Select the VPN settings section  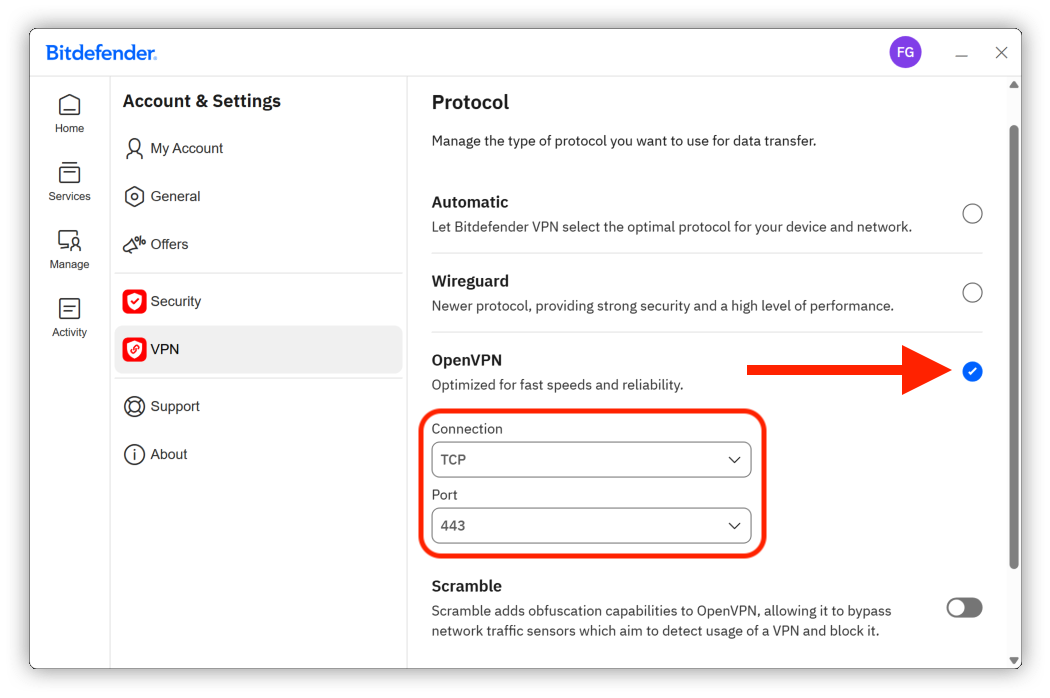pos(258,350)
